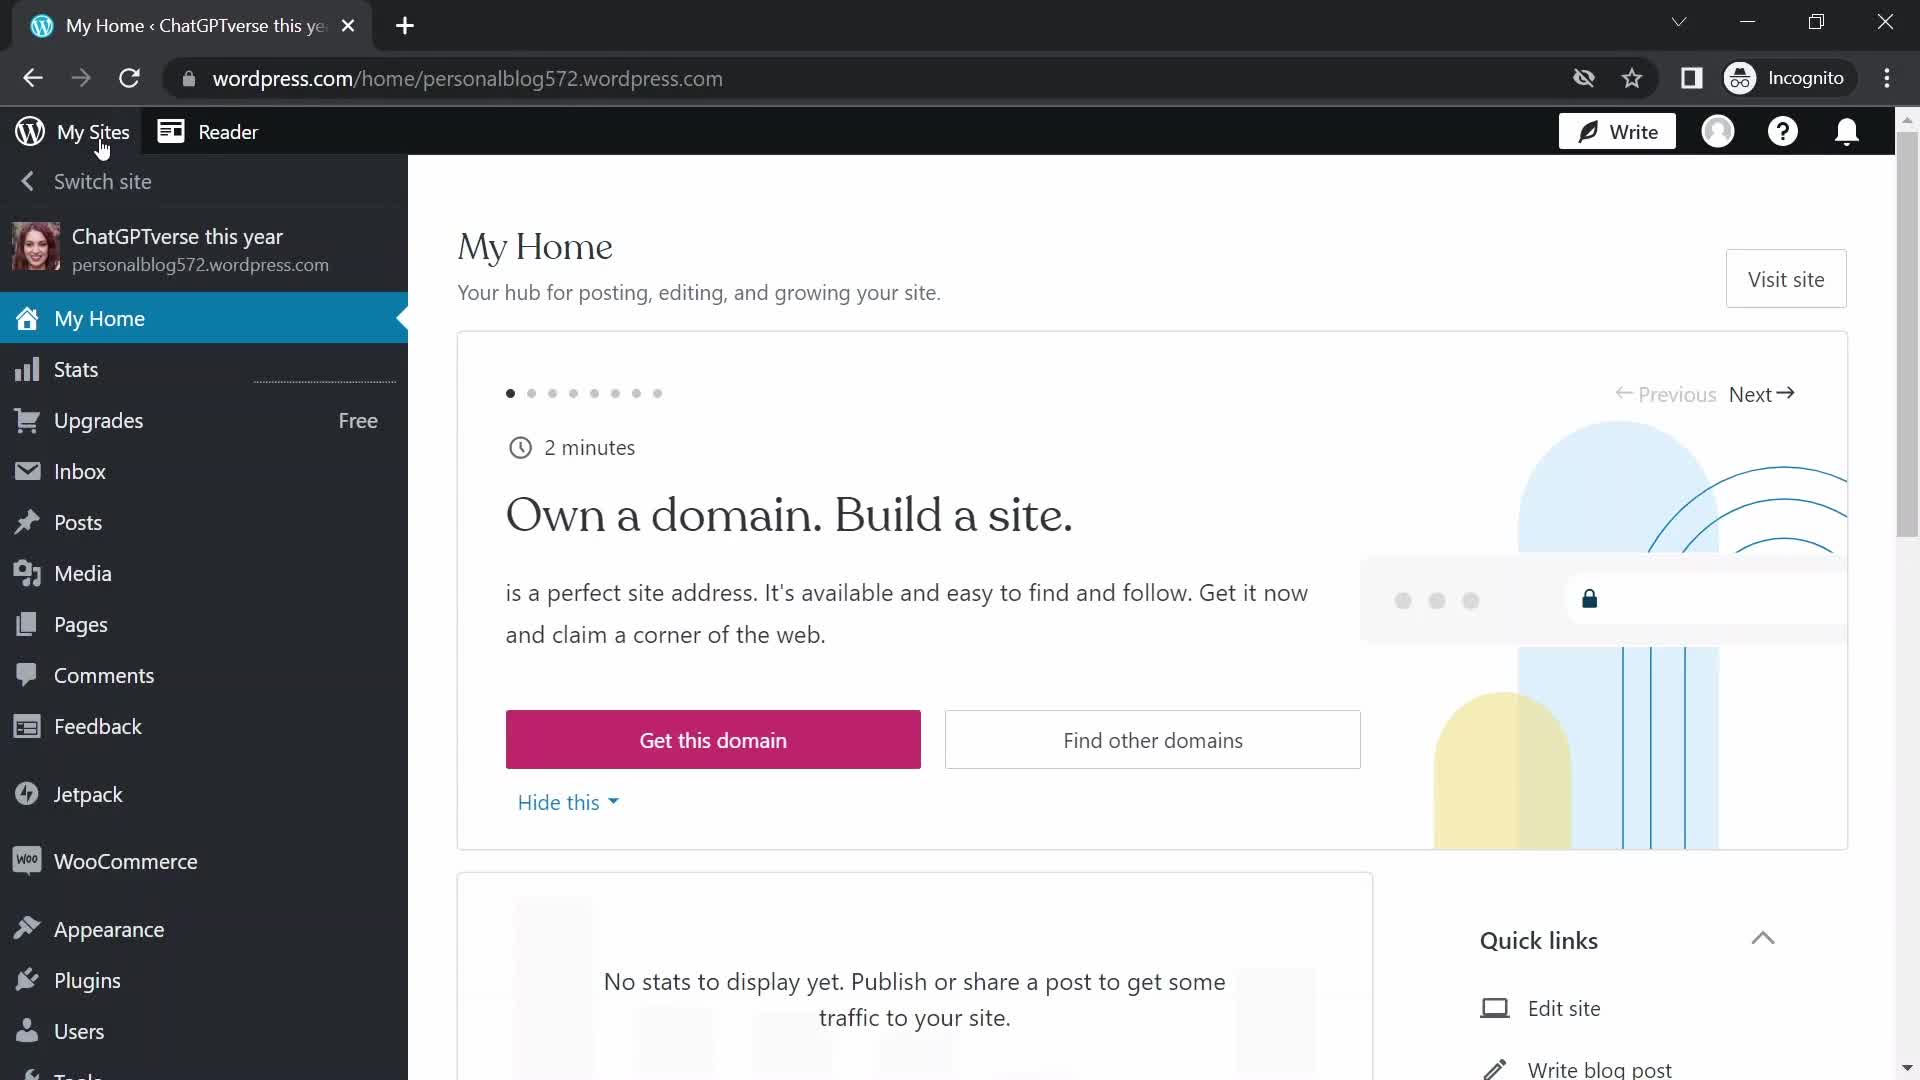Expand the Hide this dropdown

click(x=567, y=802)
